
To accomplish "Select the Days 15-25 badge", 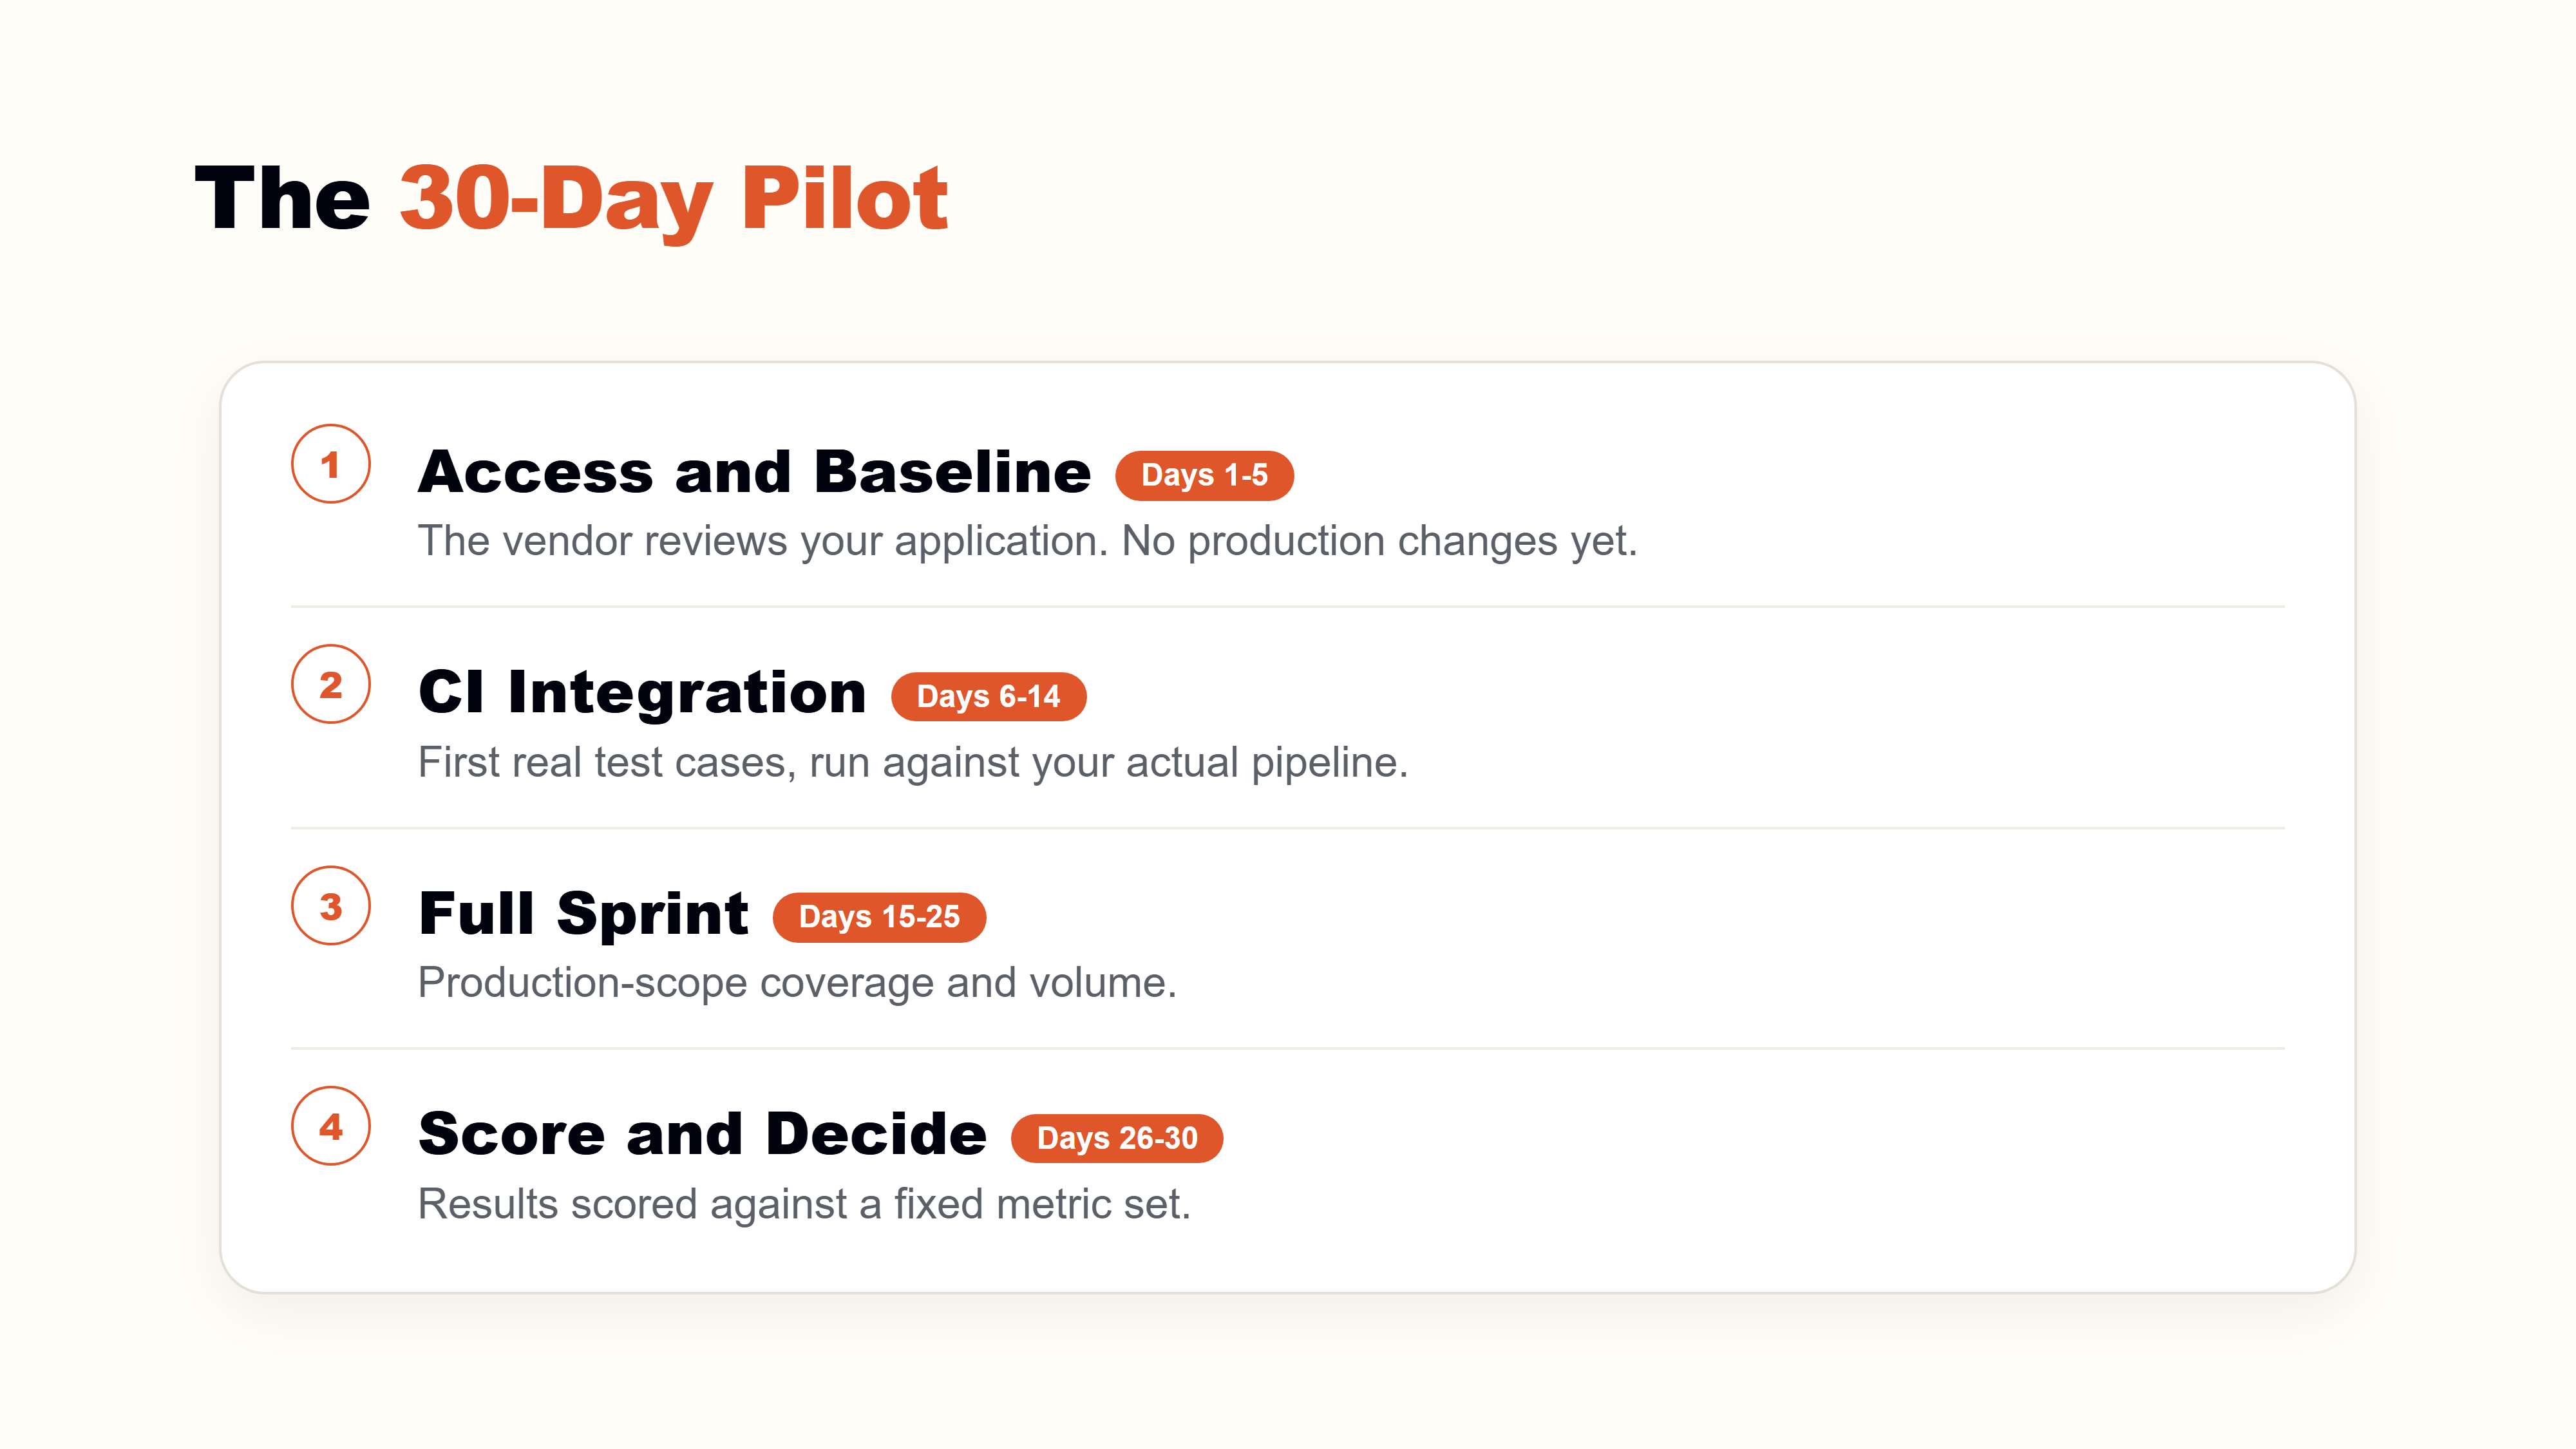I will (879, 917).
